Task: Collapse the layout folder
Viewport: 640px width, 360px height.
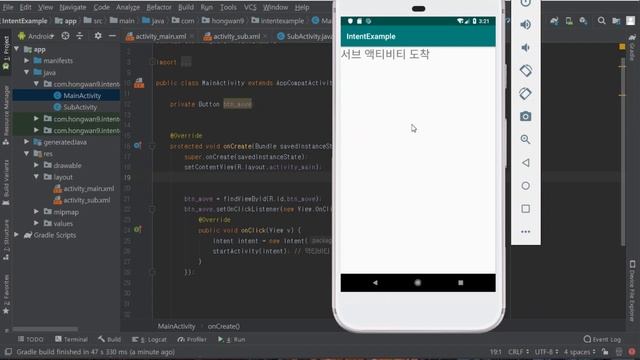Action: tap(36, 177)
